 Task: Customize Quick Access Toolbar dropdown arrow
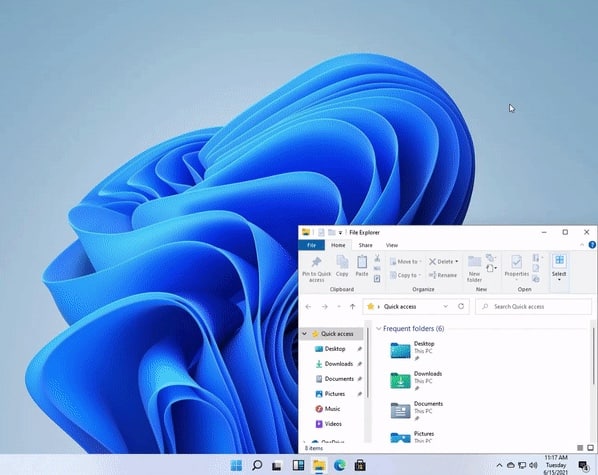point(341,233)
